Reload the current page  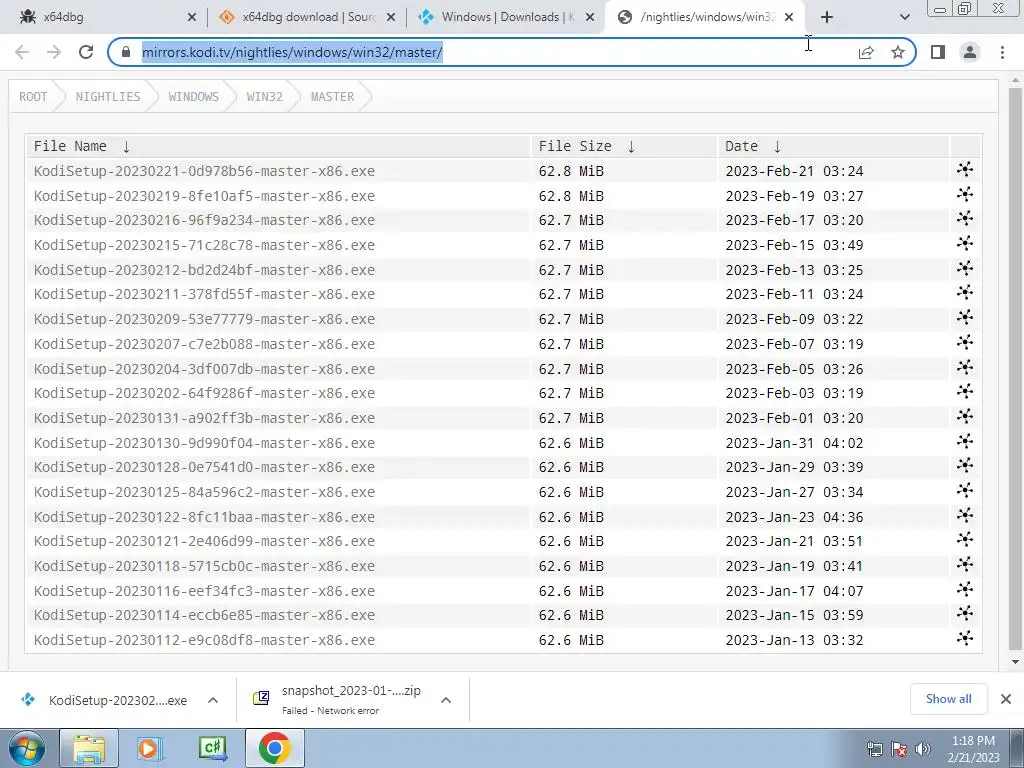(x=86, y=52)
